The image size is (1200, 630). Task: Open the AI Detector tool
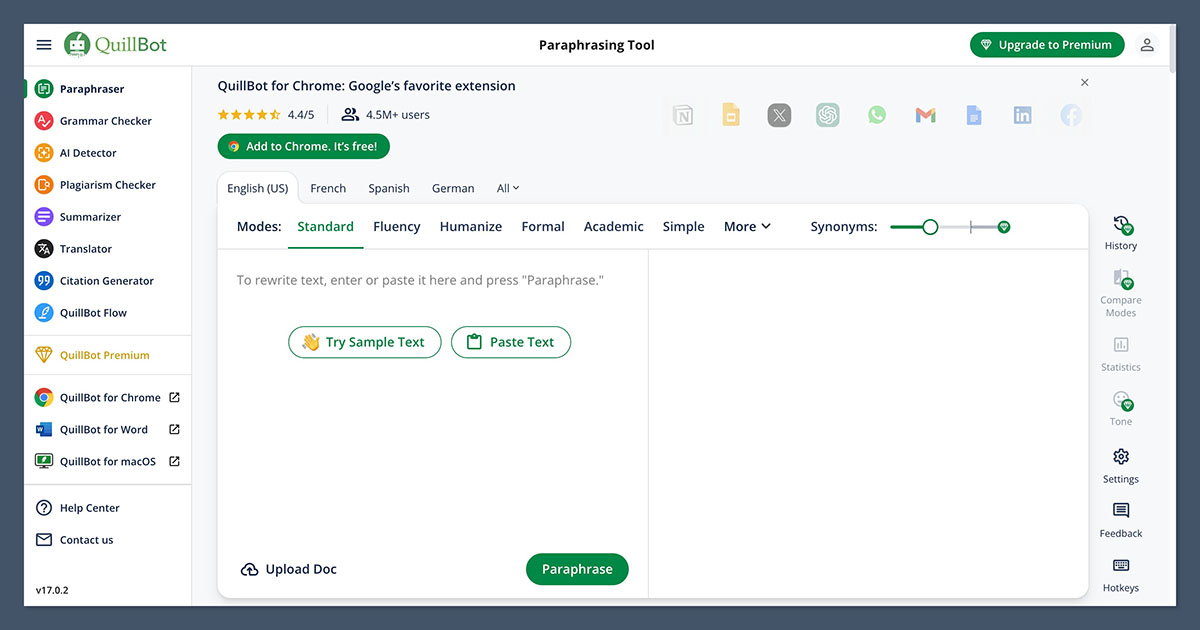point(88,153)
